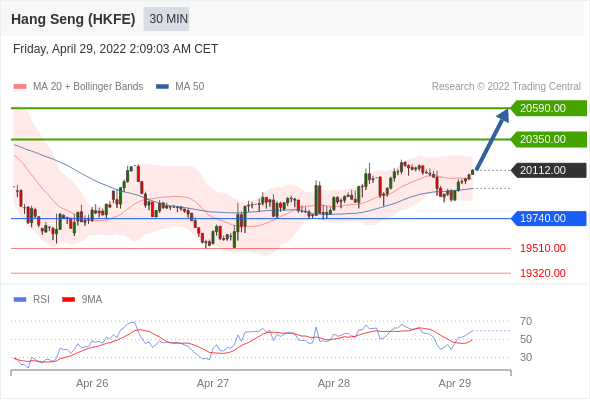
Task: Select the 20590.00 resistance price tag
Action: (x=549, y=108)
